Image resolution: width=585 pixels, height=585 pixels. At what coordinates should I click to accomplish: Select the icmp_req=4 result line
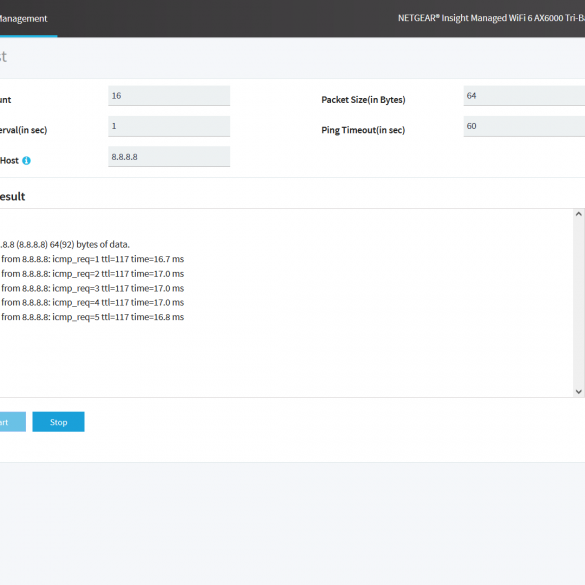click(x=92, y=303)
